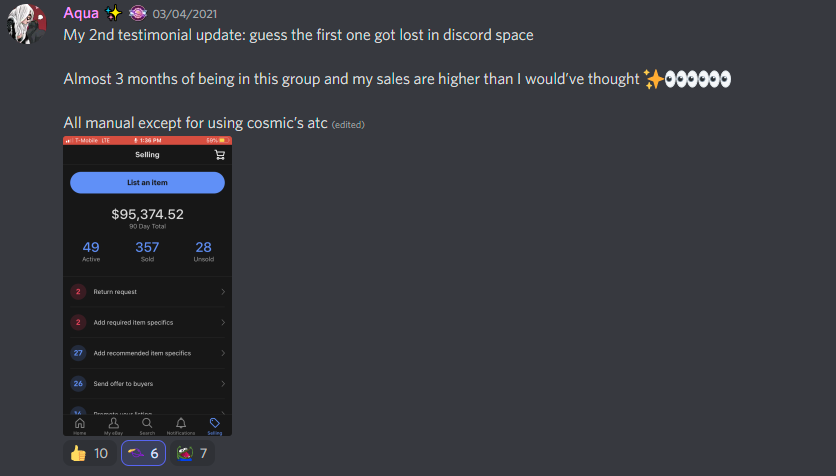This screenshot has height=476, width=836.
Task: Open the 49 Active listings tab
Action: pos(91,252)
